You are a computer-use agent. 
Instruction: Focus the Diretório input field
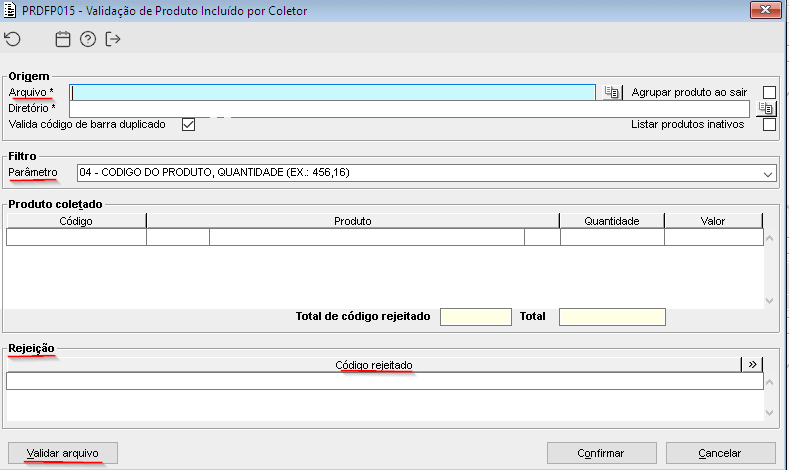pyautogui.click(x=409, y=109)
